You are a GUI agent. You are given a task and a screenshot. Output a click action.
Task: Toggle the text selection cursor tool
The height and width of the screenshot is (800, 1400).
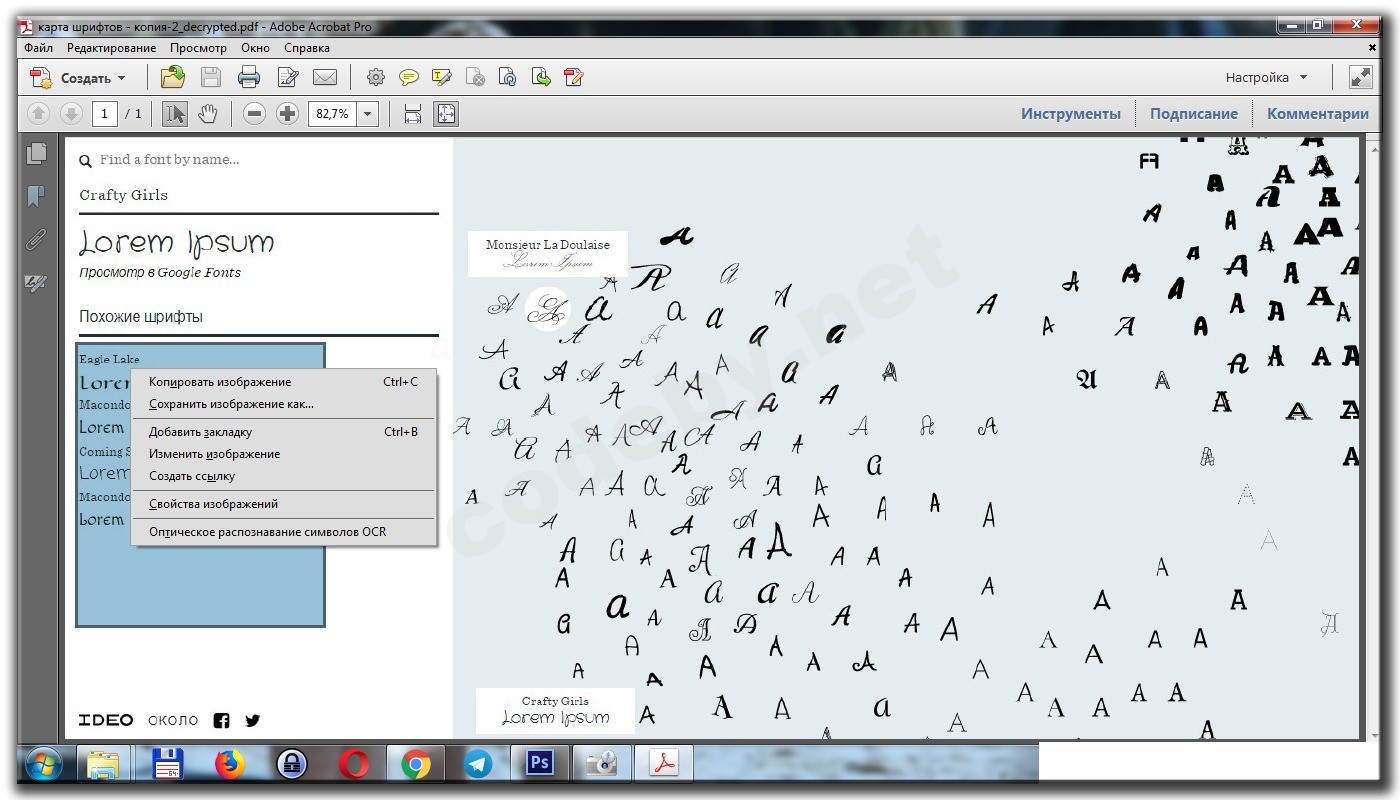tap(175, 114)
